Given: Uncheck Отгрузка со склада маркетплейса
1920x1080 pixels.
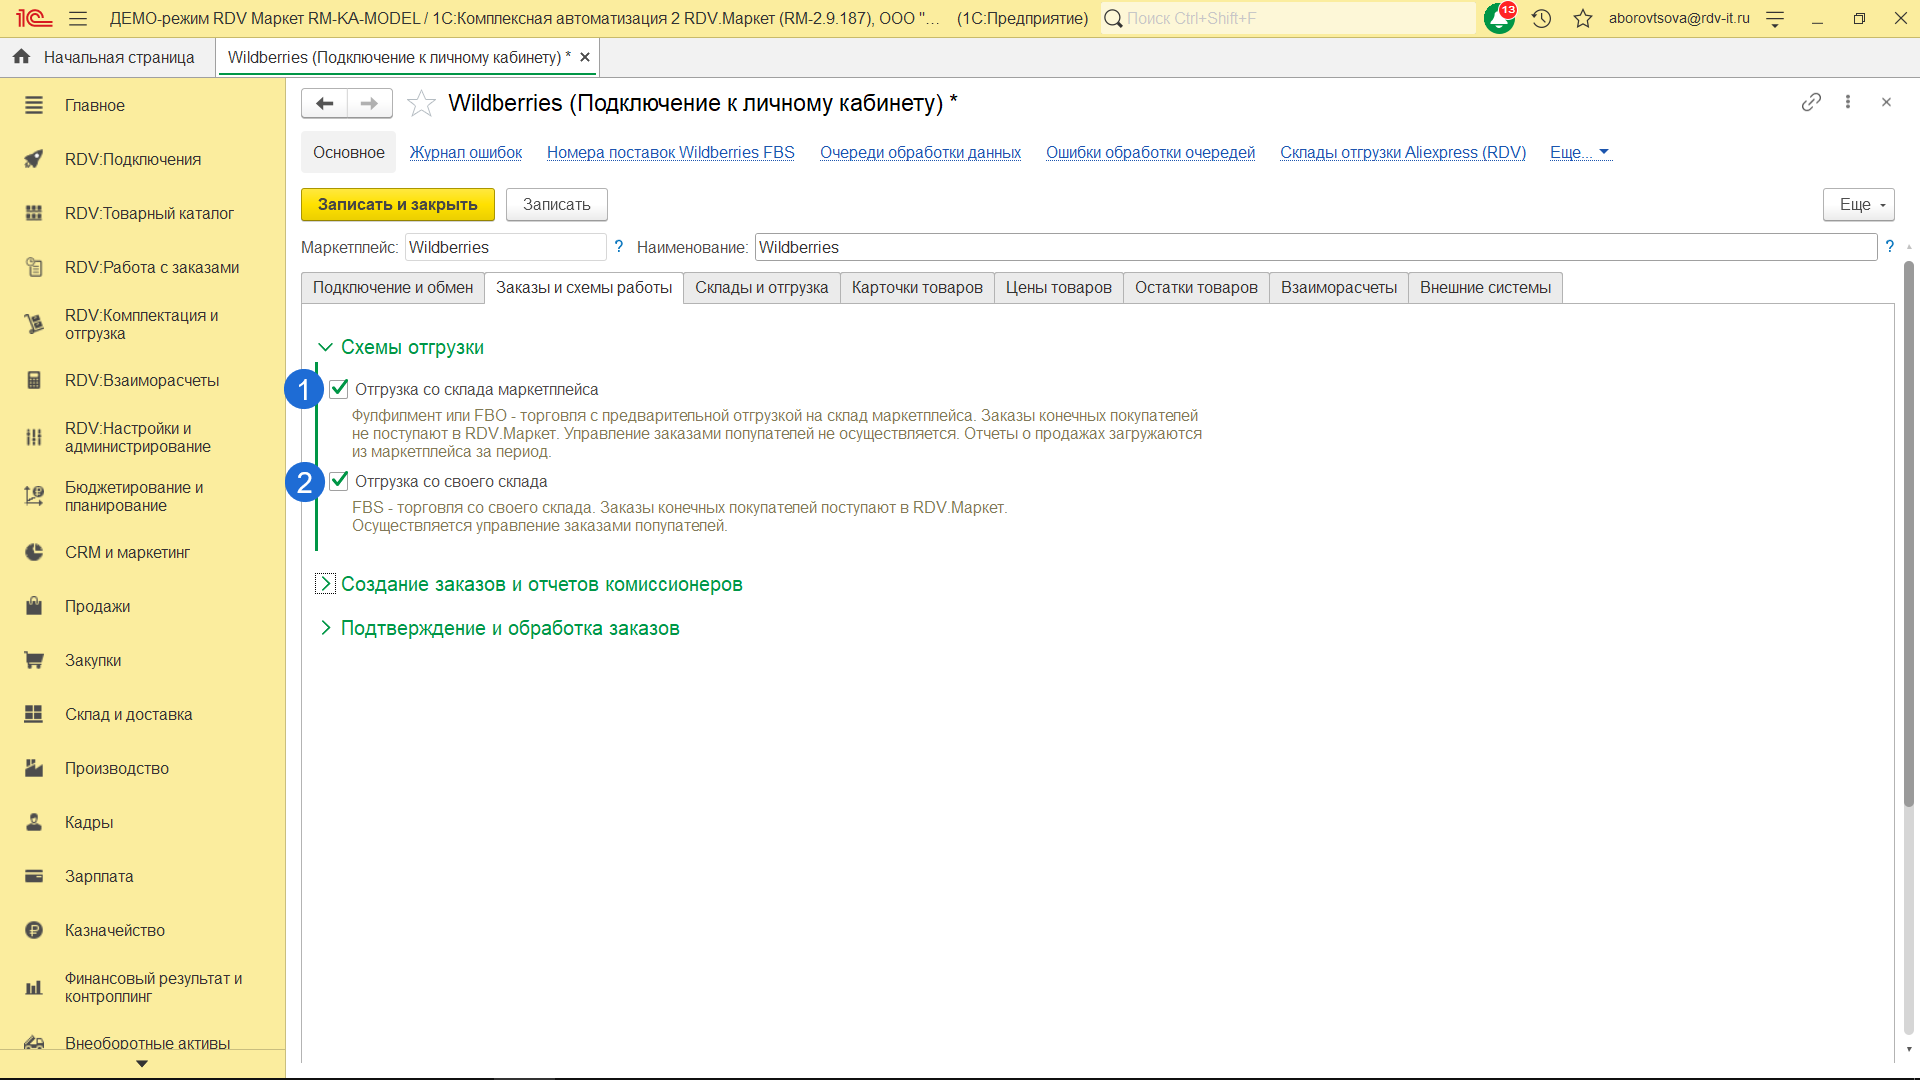Looking at the screenshot, I should 340,389.
